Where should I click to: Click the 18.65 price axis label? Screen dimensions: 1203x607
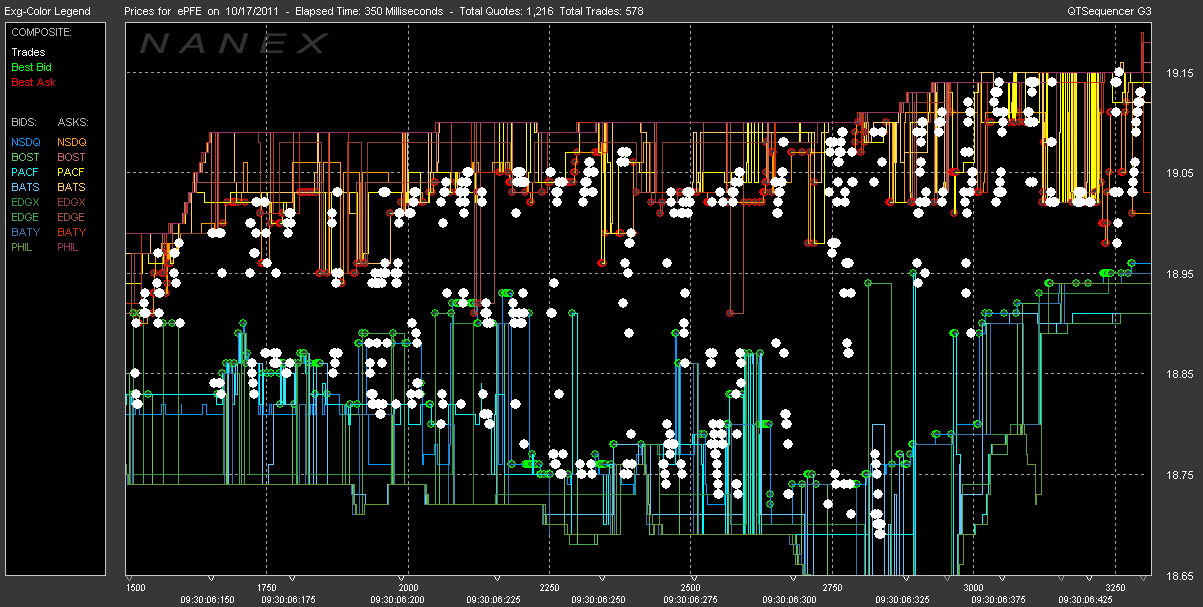click(1180, 575)
